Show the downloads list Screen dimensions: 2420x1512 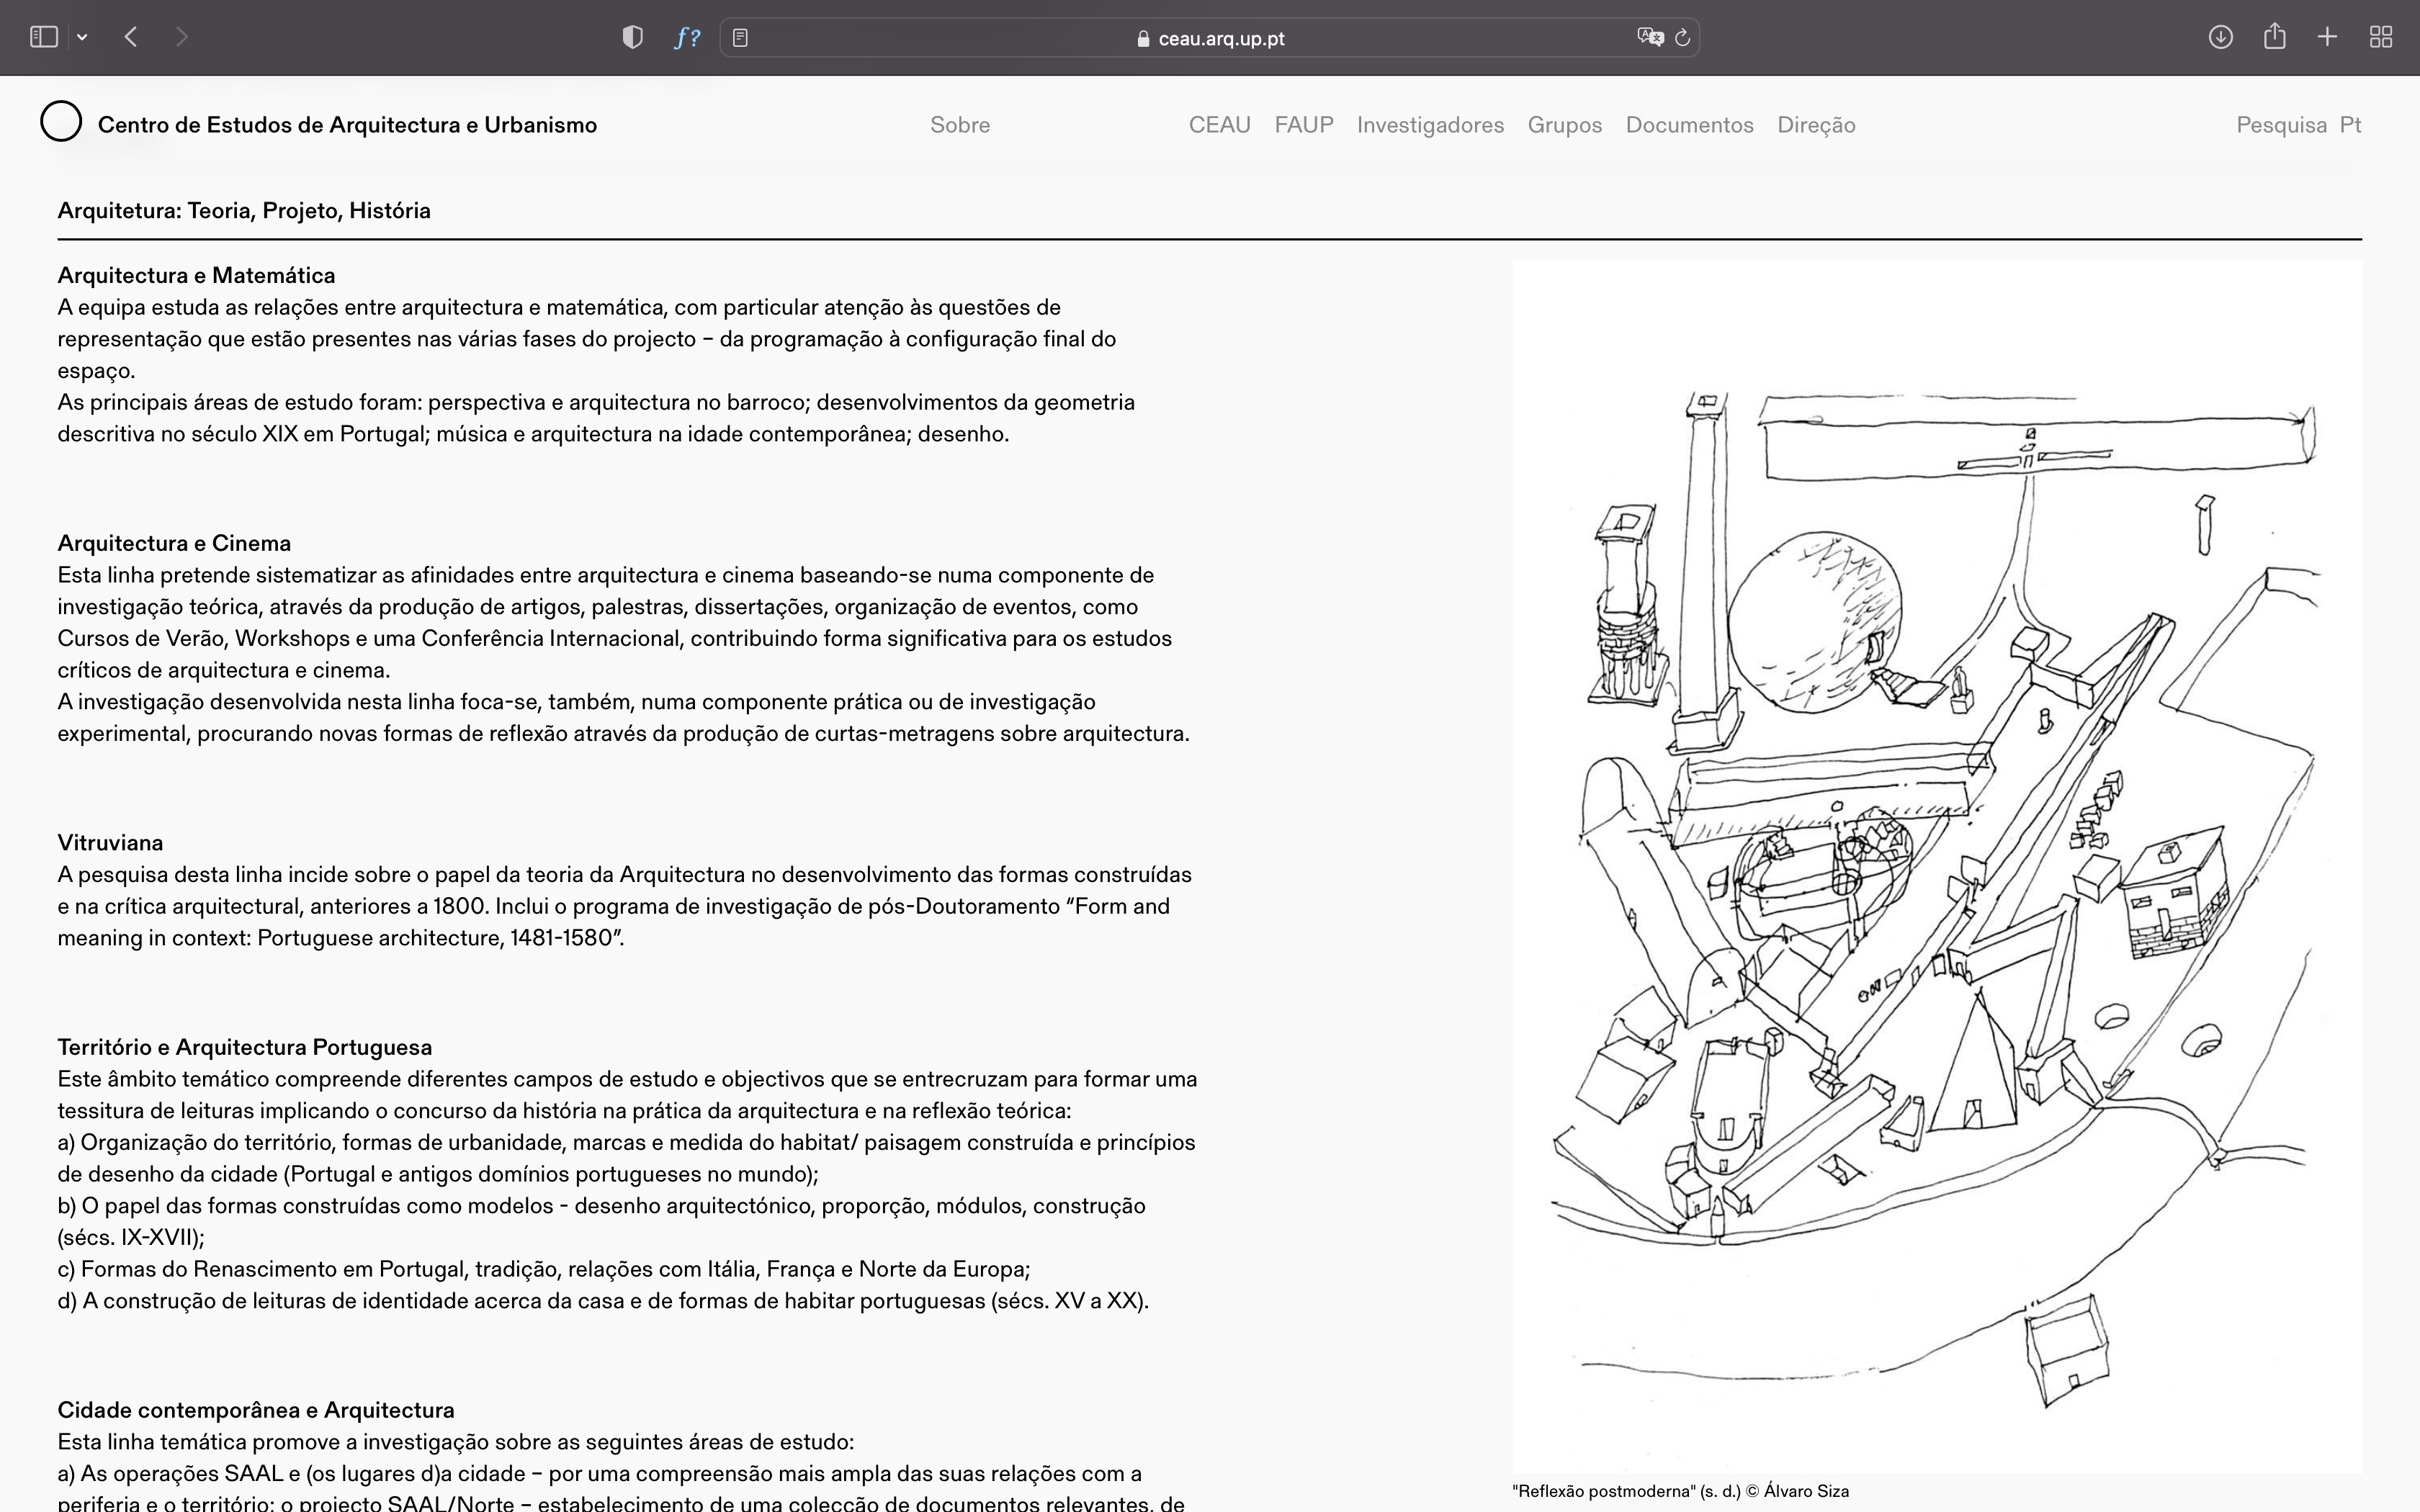pos(2220,37)
